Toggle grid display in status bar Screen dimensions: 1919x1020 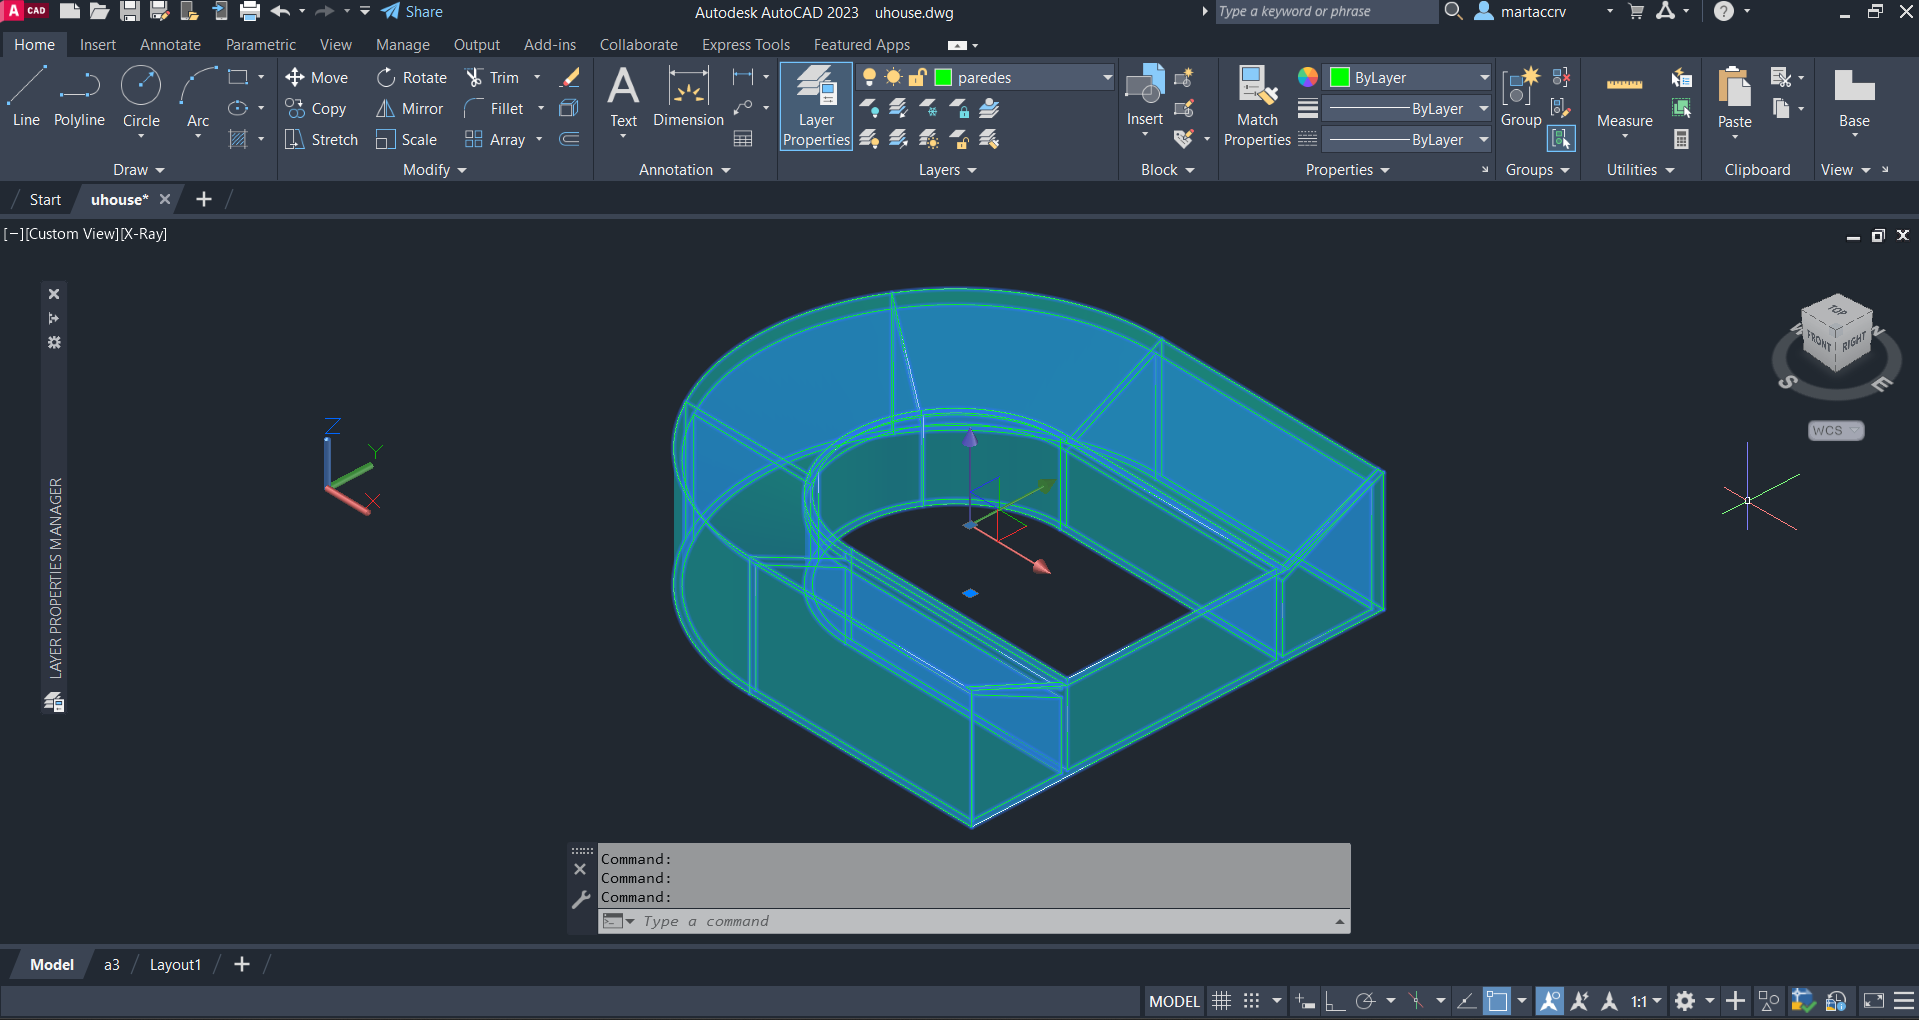pos(1221,1001)
